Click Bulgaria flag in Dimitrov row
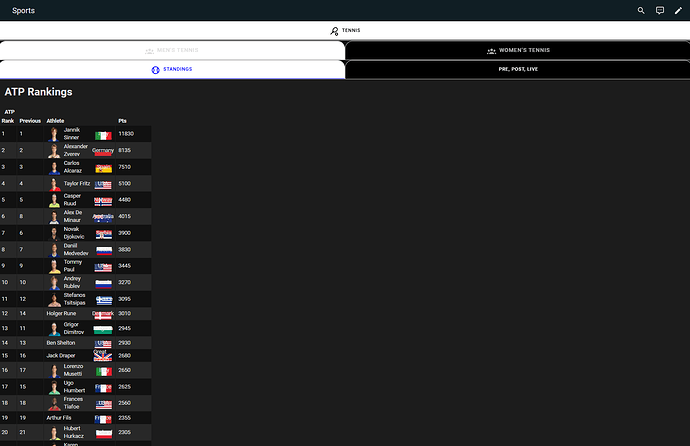 pos(103,330)
